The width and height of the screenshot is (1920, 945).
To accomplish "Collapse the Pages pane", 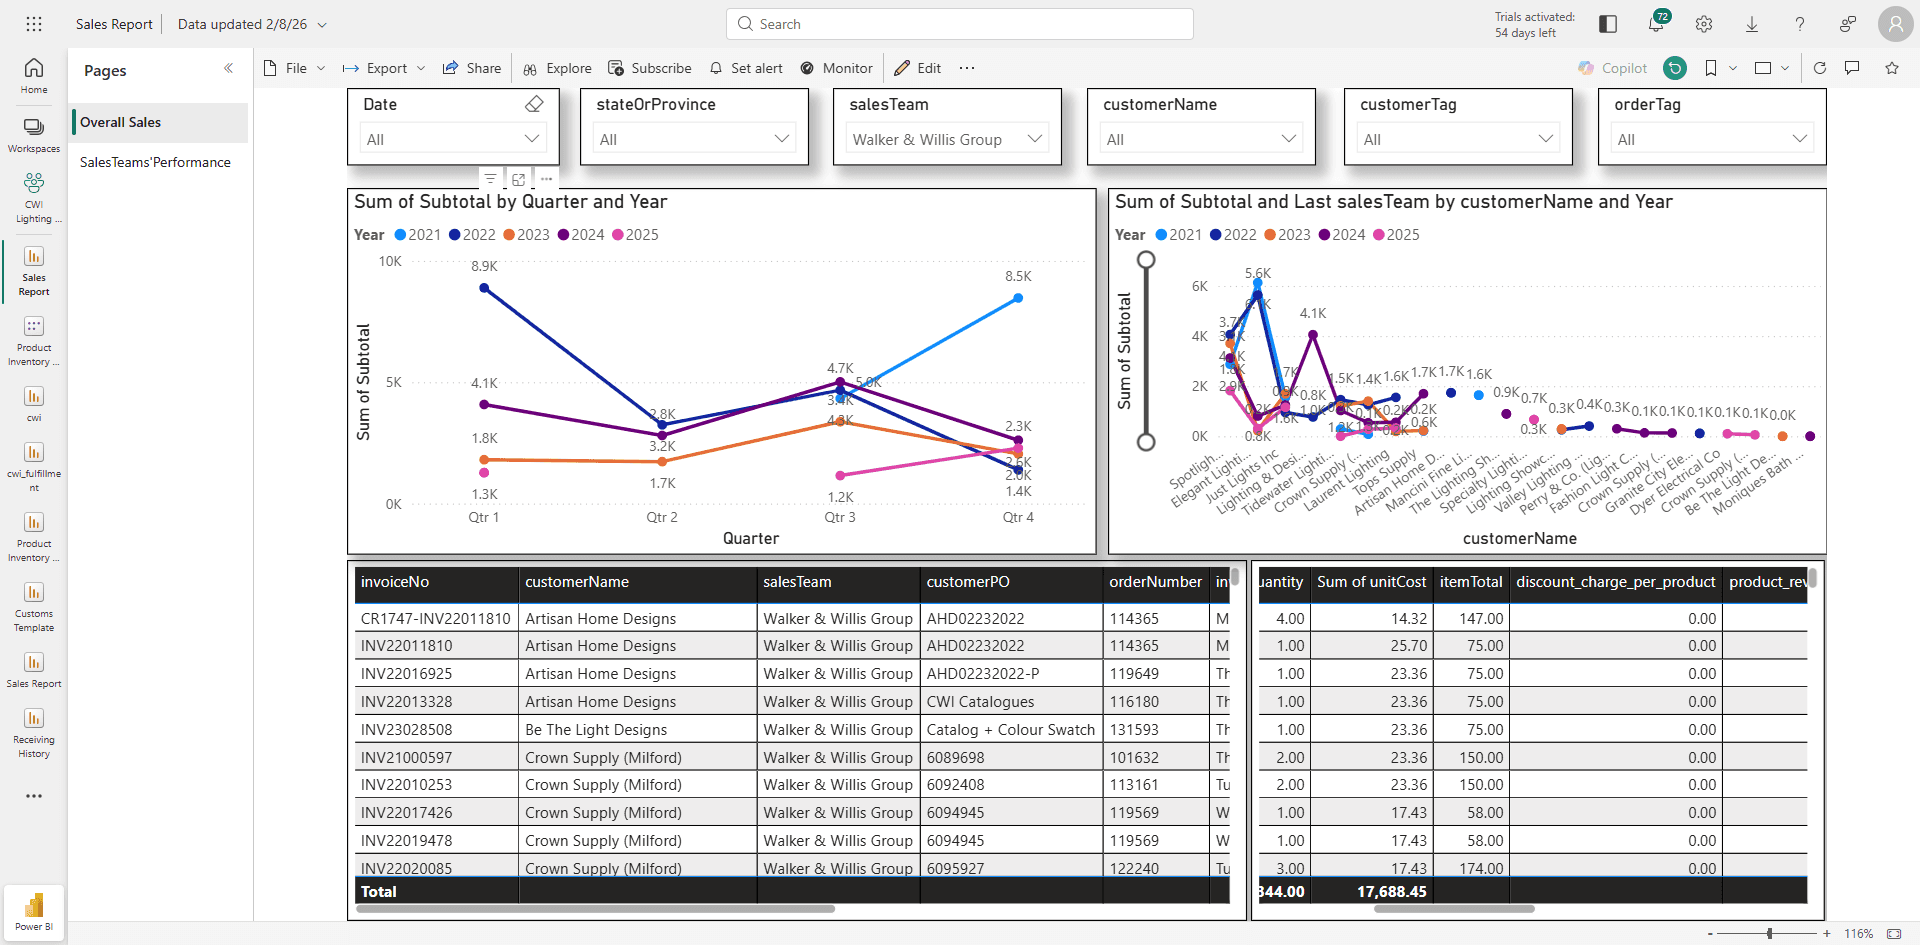I will coord(228,68).
